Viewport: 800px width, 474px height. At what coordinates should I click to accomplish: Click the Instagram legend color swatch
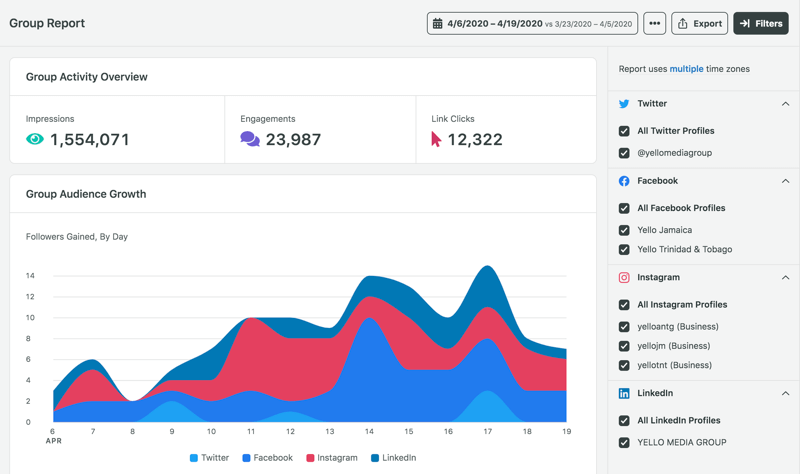(x=310, y=458)
